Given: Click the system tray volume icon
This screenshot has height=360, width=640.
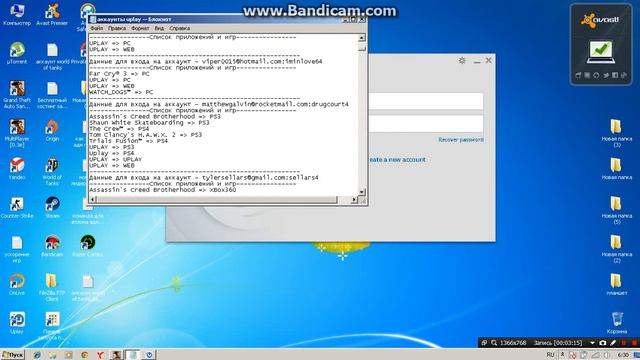Looking at the screenshot, I should click(607, 355).
